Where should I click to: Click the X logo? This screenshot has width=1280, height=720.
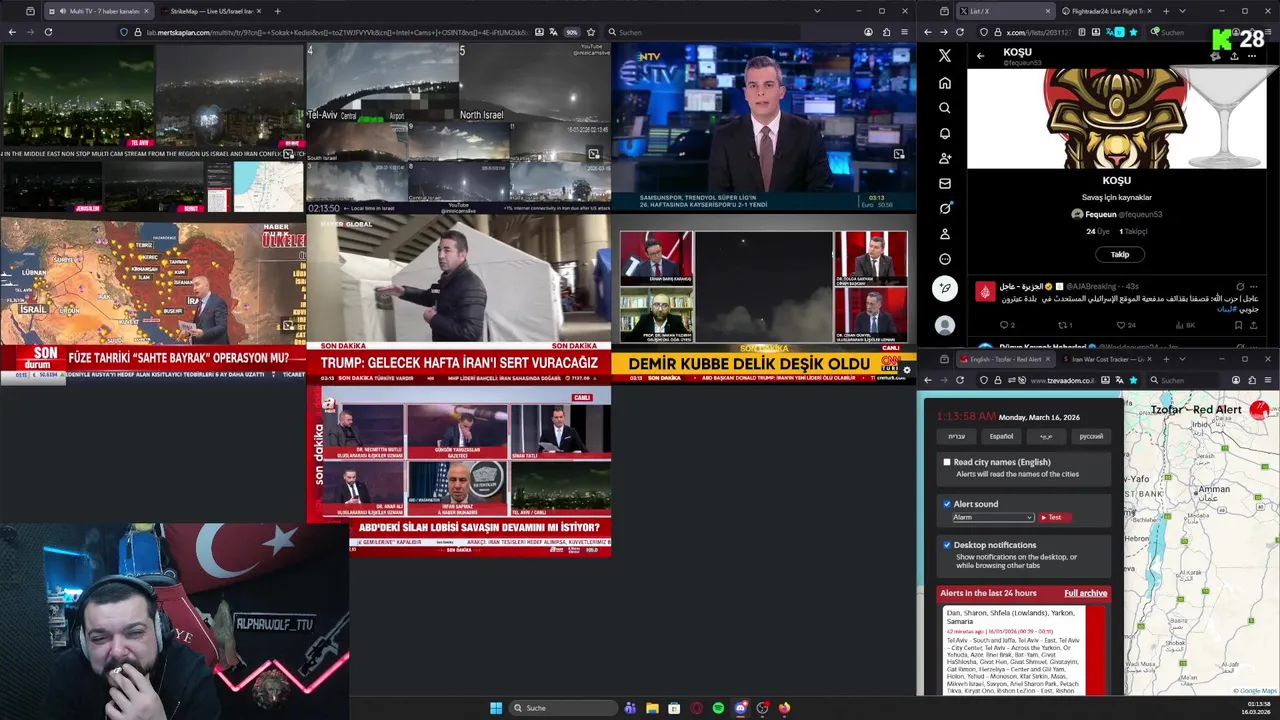(x=945, y=56)
